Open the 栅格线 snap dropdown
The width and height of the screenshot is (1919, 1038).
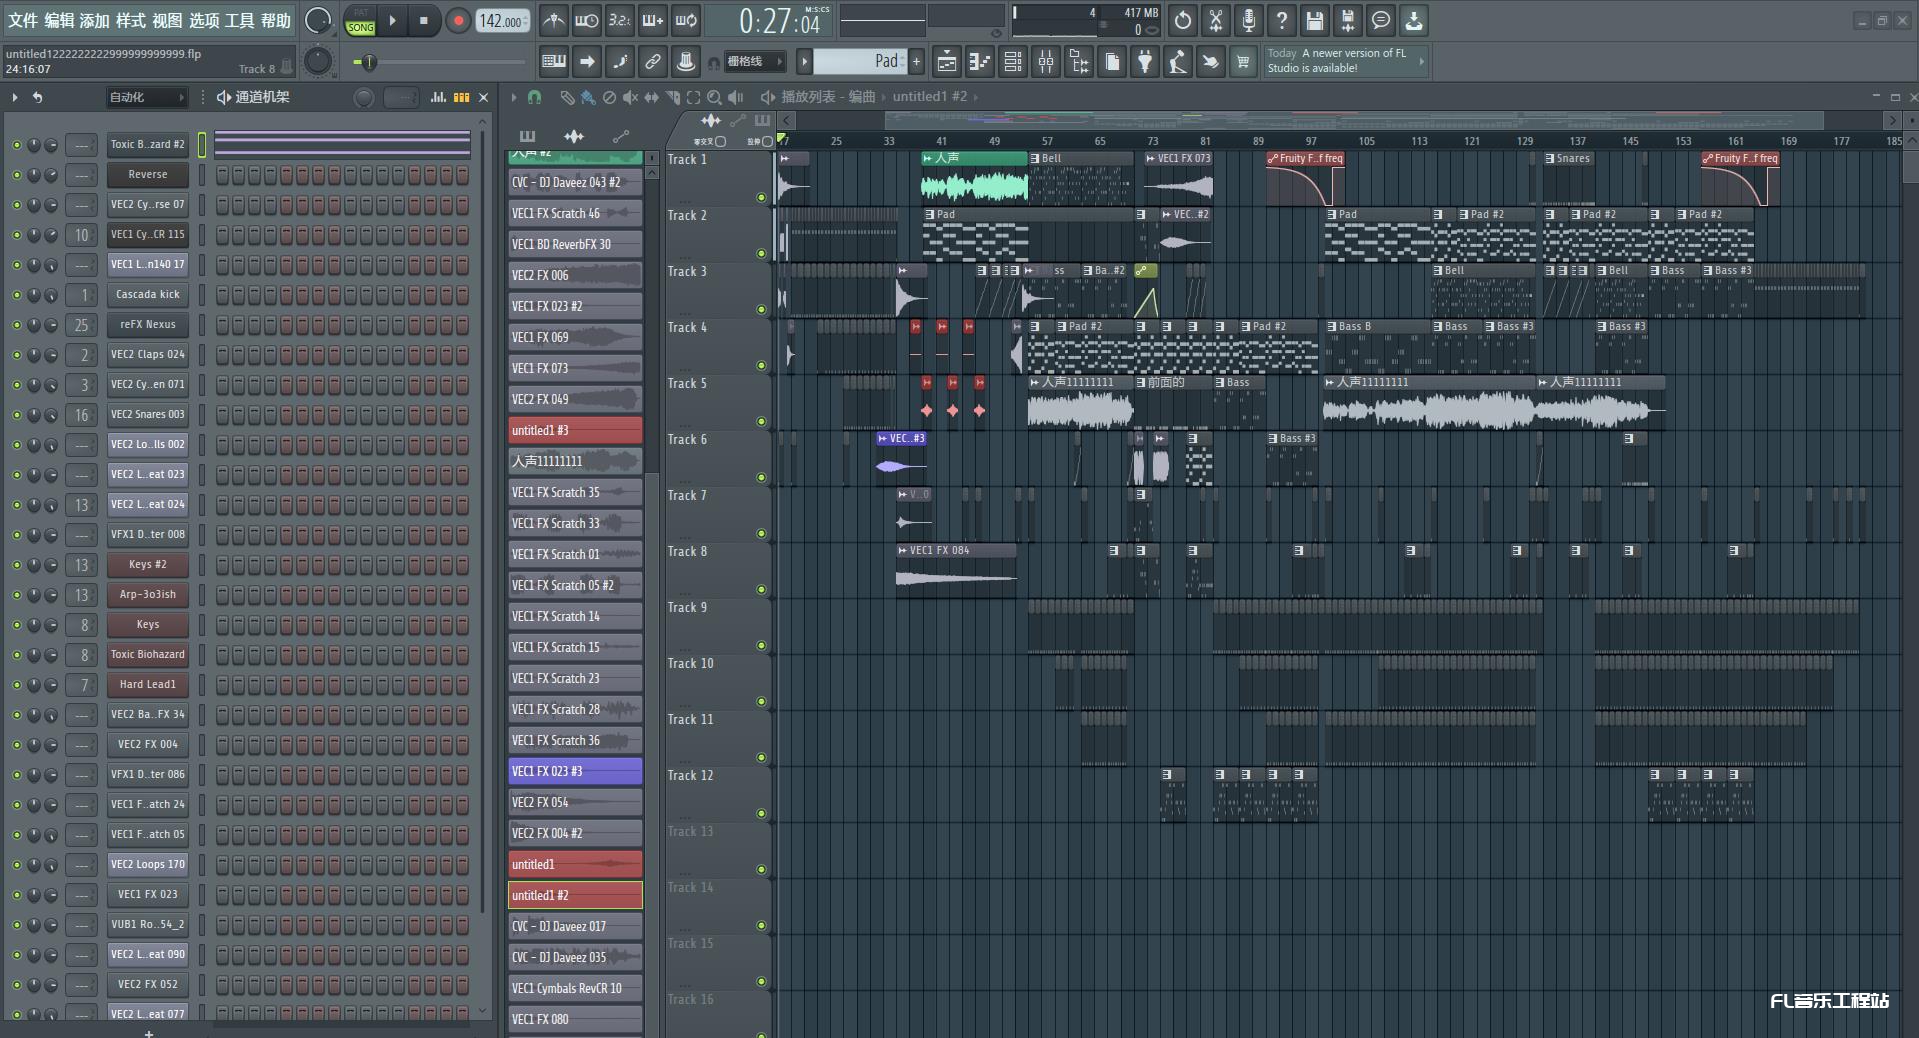755,62
